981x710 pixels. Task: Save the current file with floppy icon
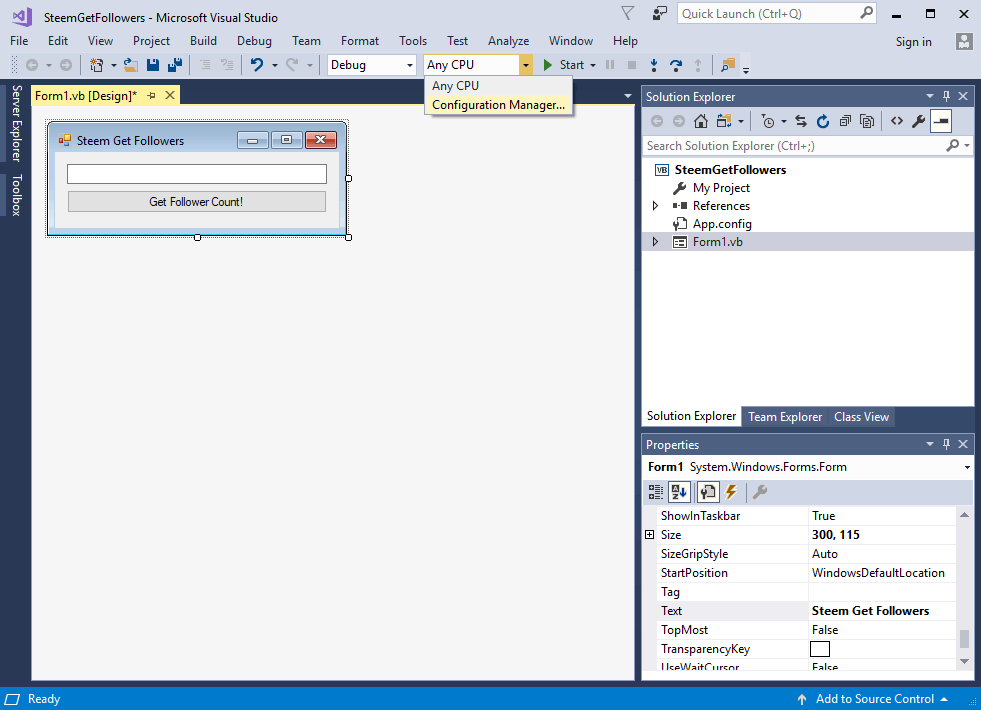(153, 64)
